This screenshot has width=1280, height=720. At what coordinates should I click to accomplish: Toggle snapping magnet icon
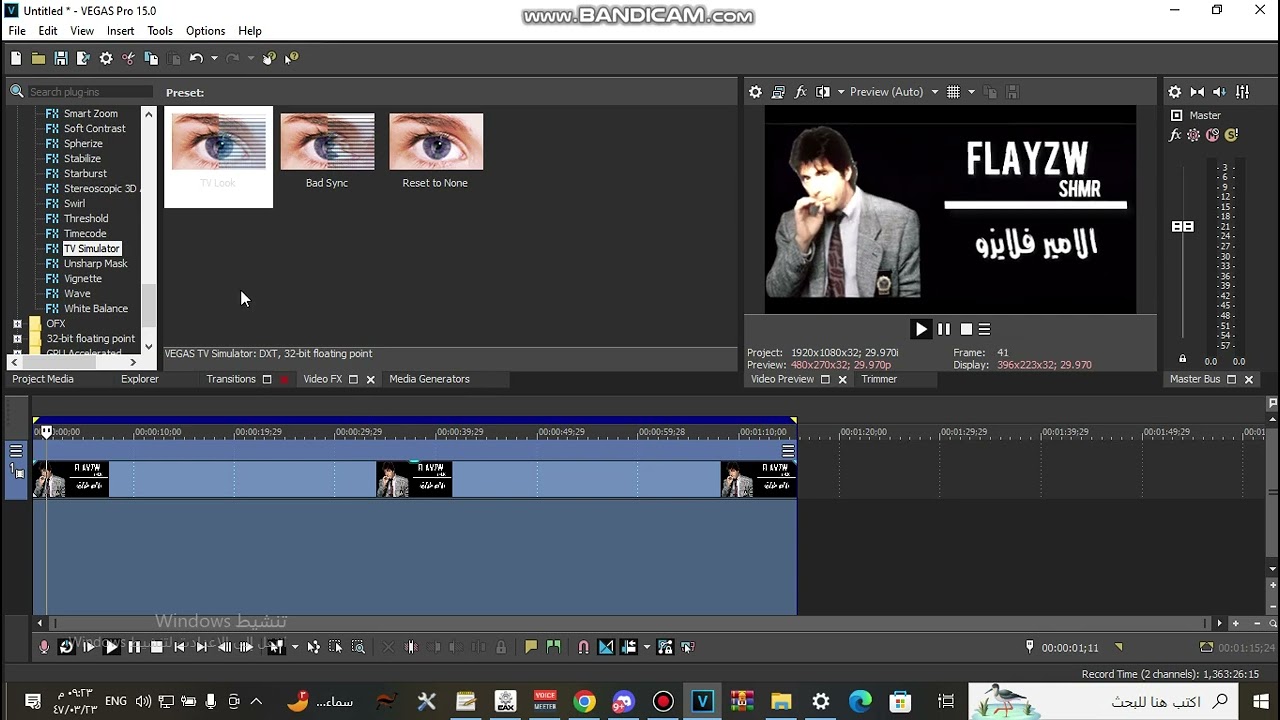(x=583, y=647)
